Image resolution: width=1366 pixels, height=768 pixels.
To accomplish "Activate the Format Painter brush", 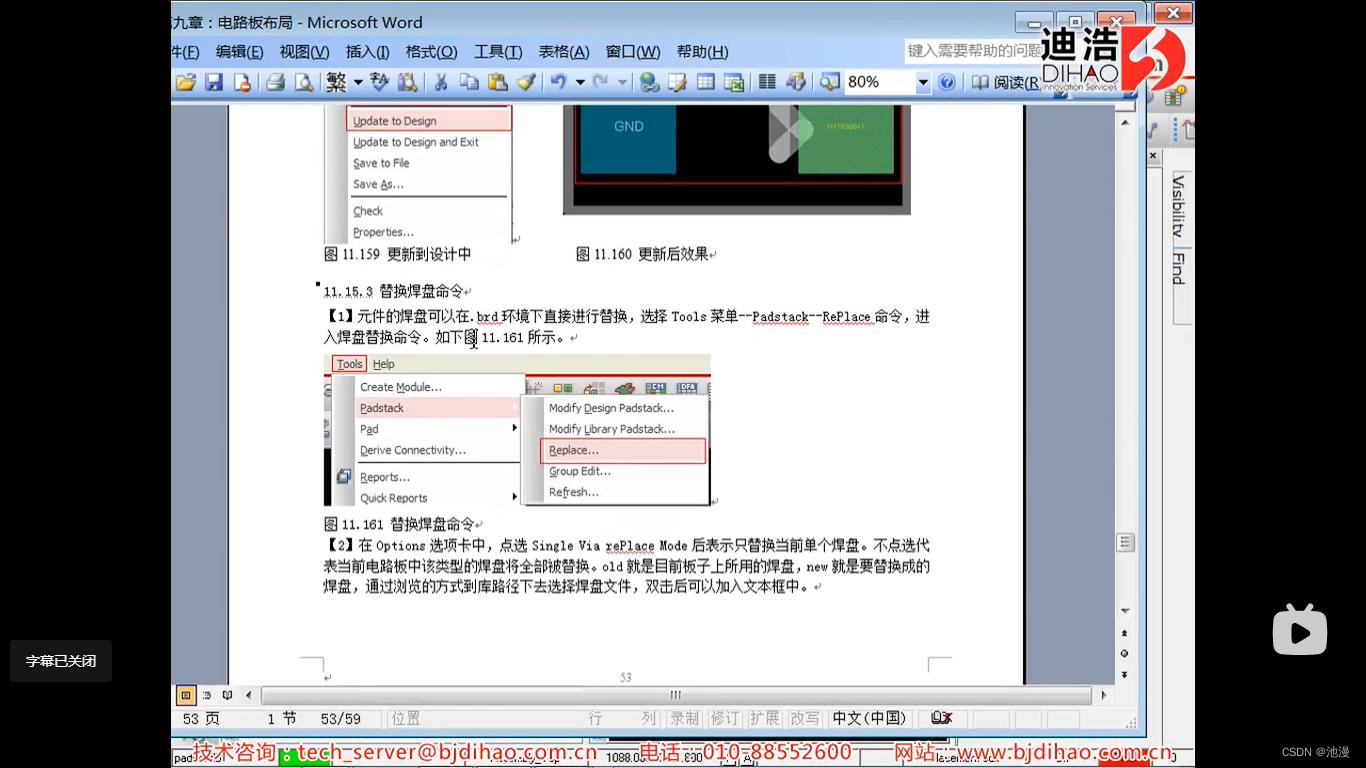I will [526, 82].
